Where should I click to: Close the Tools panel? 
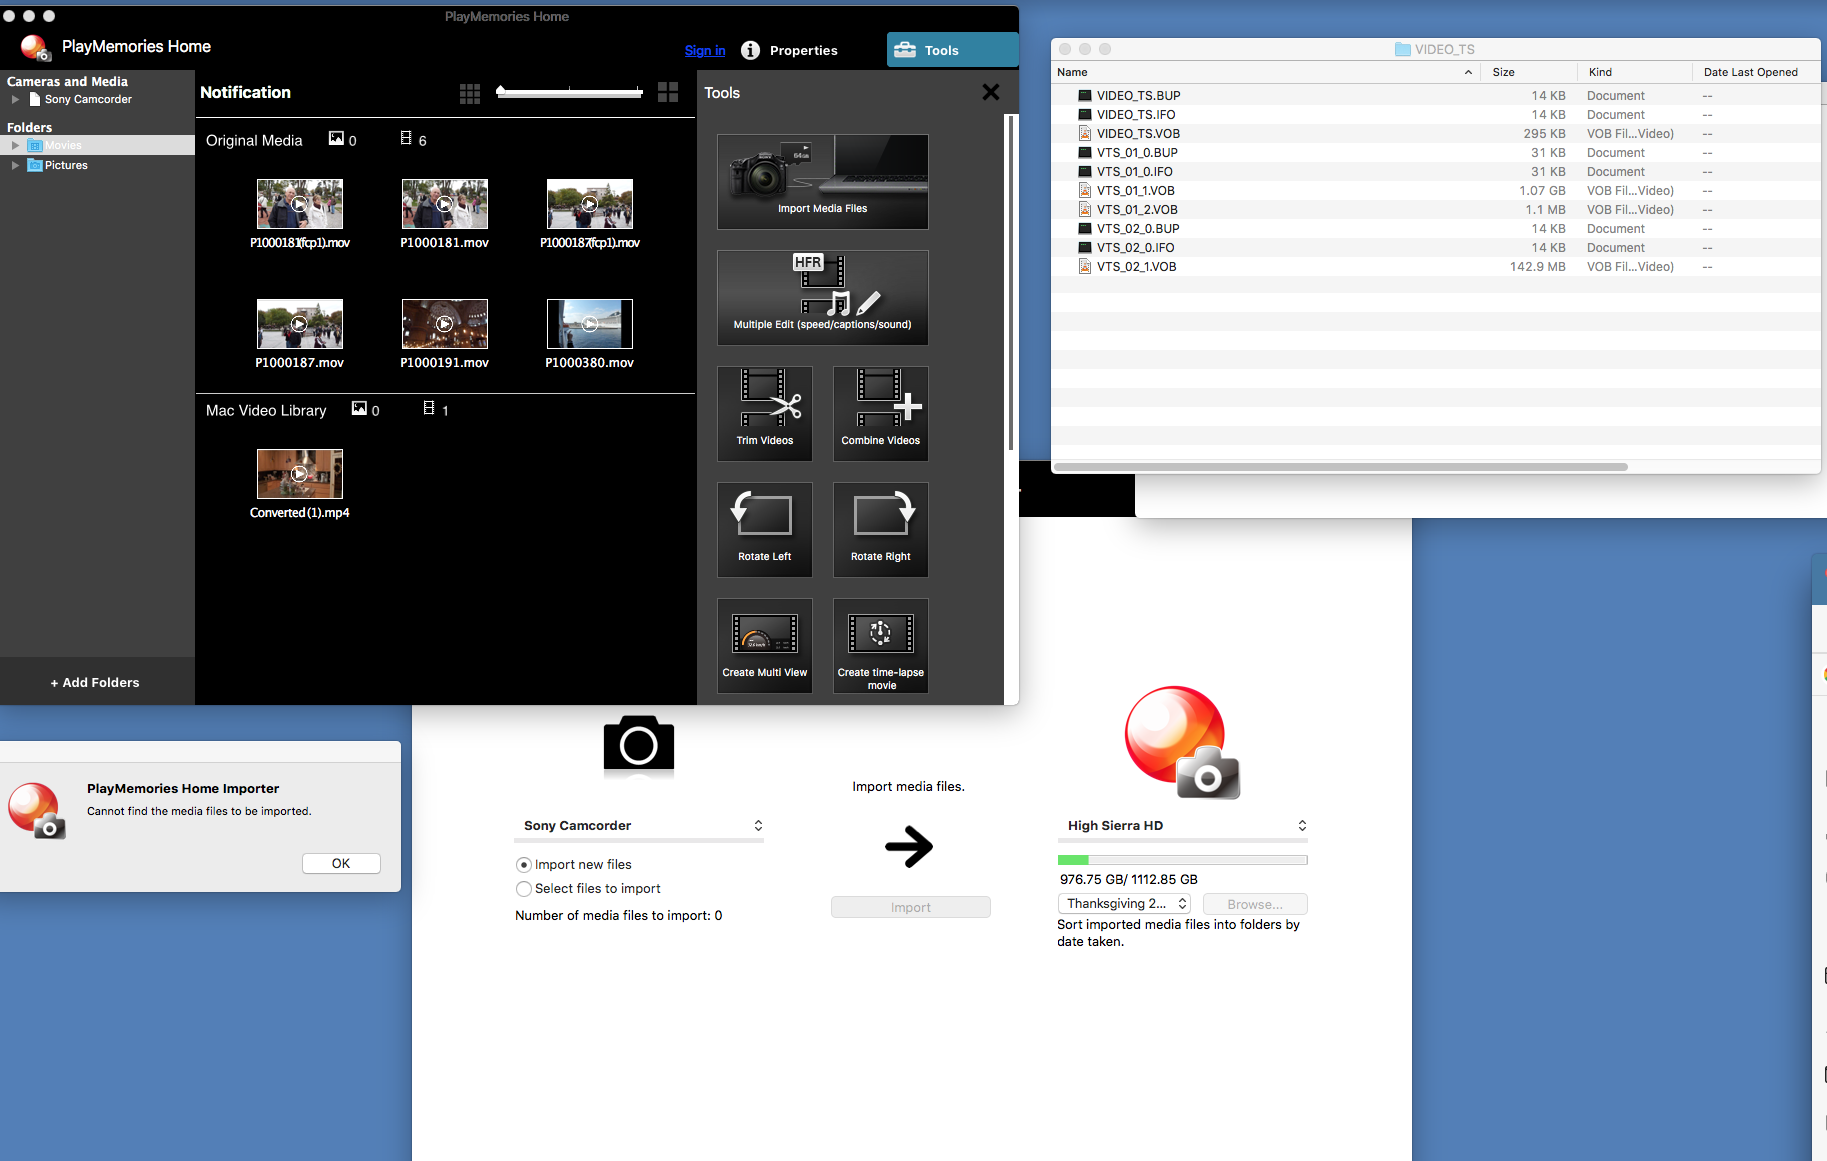pos(991,92)
